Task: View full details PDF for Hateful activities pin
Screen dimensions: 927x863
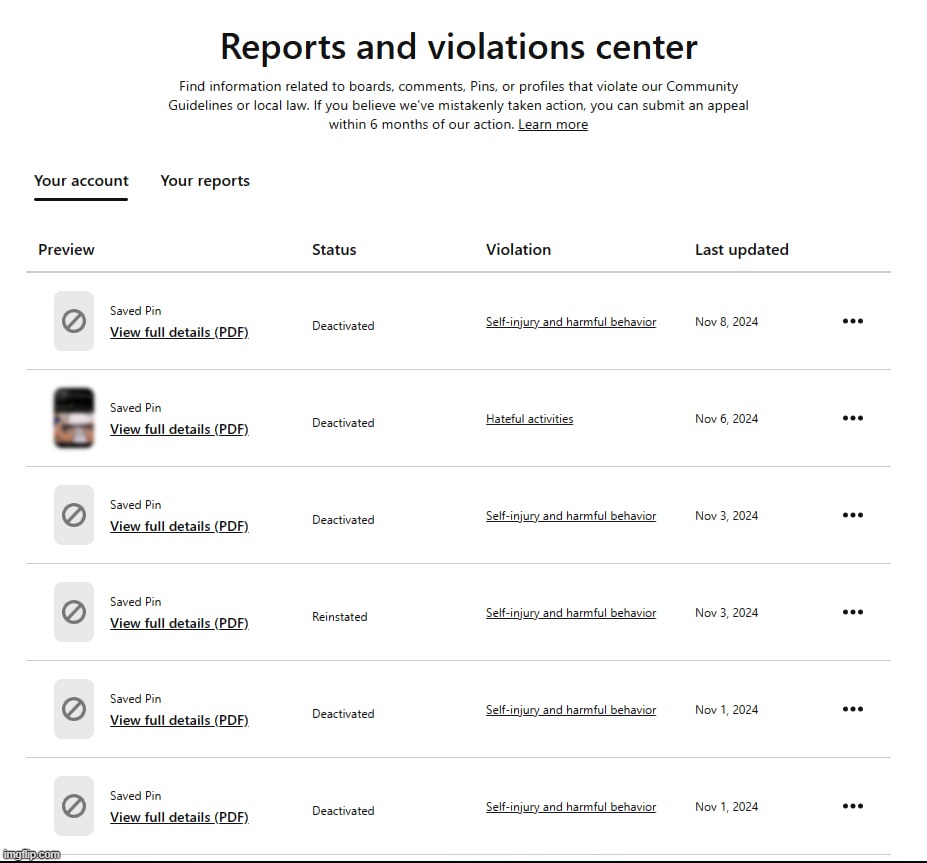Action: point(179,429)
